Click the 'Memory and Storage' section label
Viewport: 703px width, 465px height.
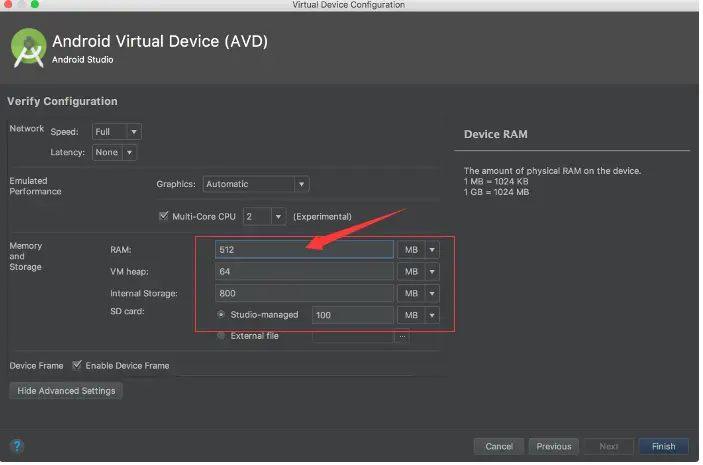(x=26, y=256)
